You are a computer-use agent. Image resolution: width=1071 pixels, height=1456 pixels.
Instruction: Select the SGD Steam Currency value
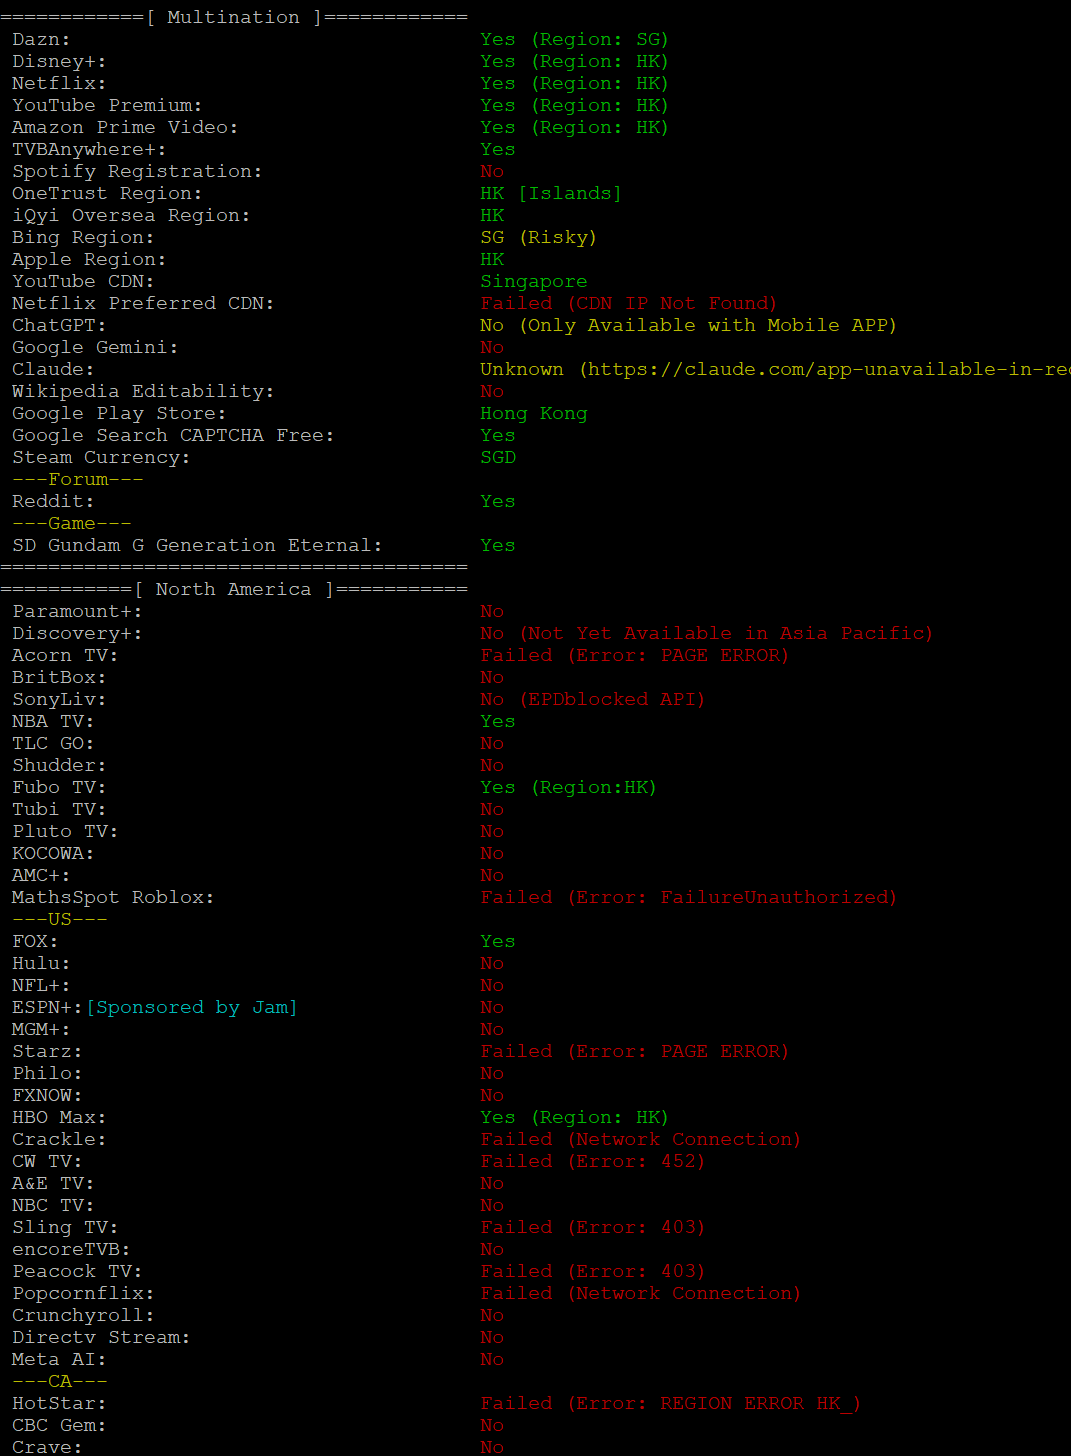click(498, 458)
